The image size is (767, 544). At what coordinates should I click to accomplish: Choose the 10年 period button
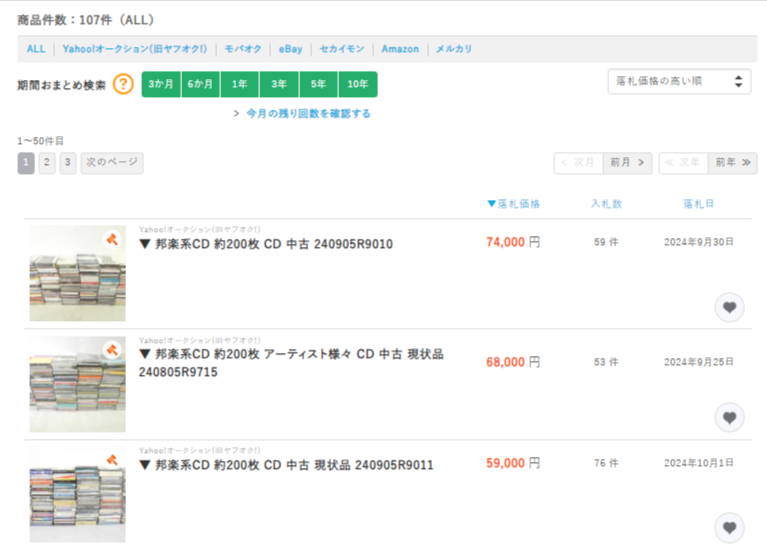tap(357, 84)
